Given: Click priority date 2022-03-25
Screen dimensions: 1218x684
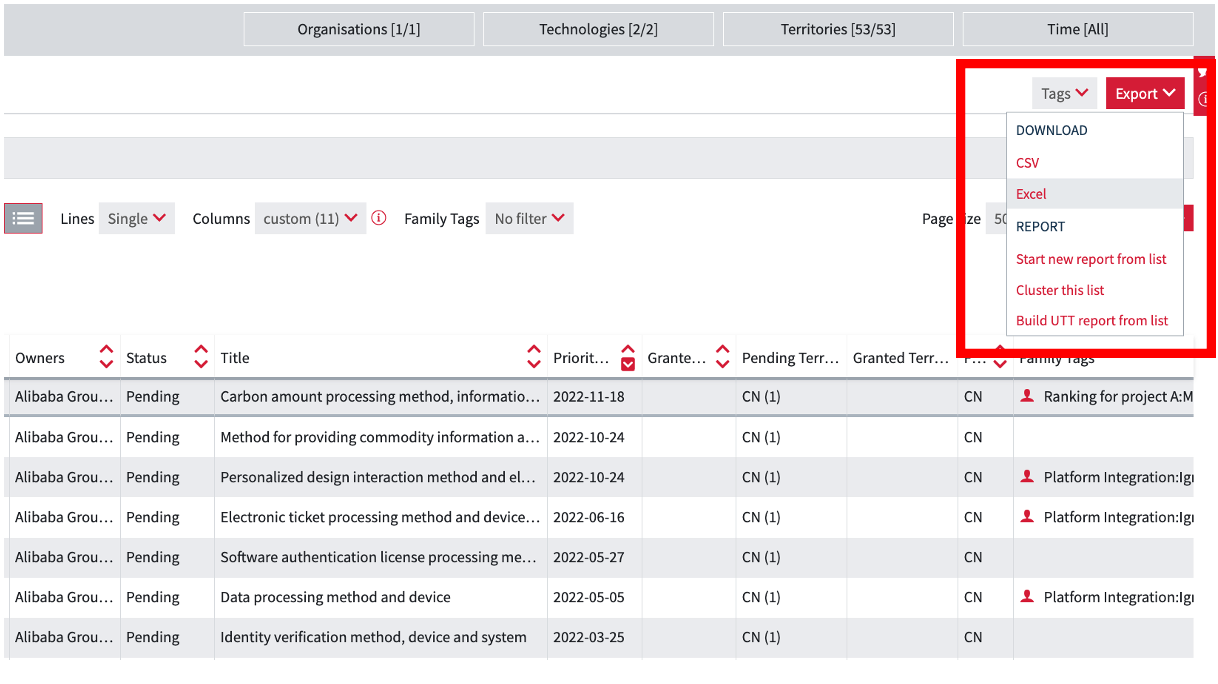Looking at the screenshot, I should coord(589,637).
